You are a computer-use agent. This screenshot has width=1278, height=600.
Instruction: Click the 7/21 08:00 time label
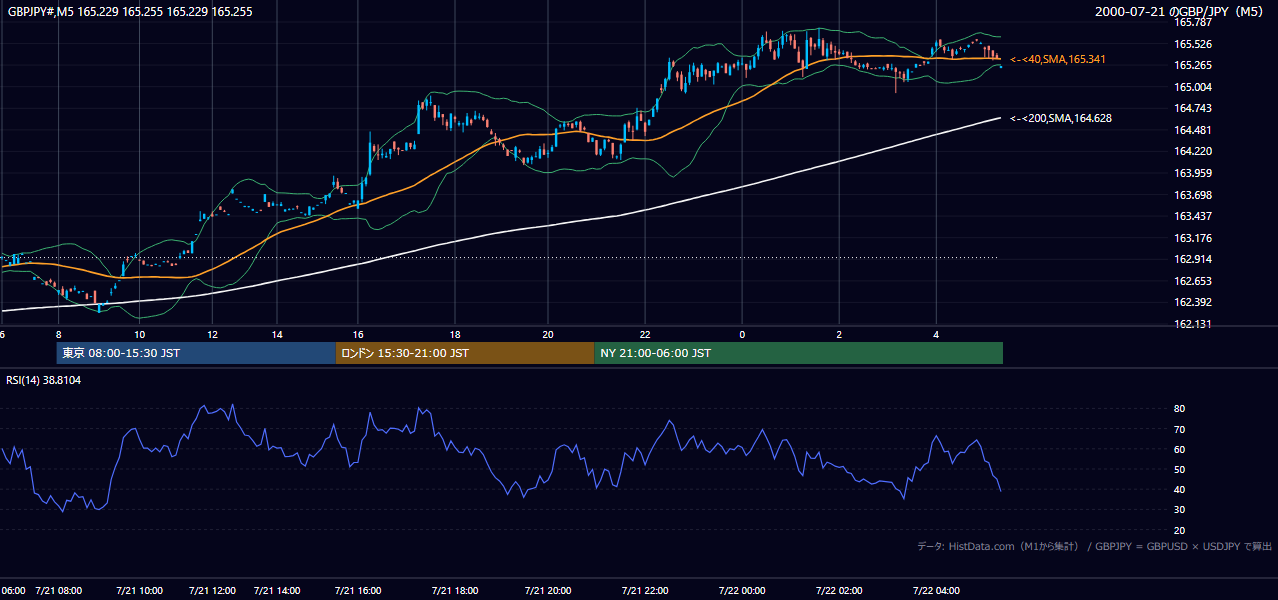pyautogui.click(x=57, y=591)
